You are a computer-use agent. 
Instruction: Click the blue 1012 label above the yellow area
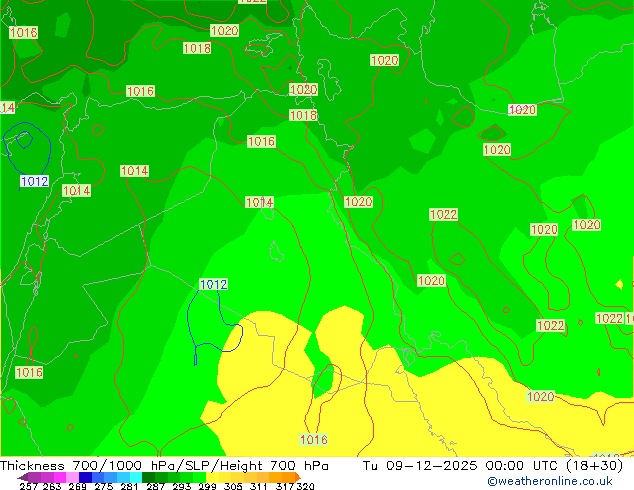tap(213, 284)
